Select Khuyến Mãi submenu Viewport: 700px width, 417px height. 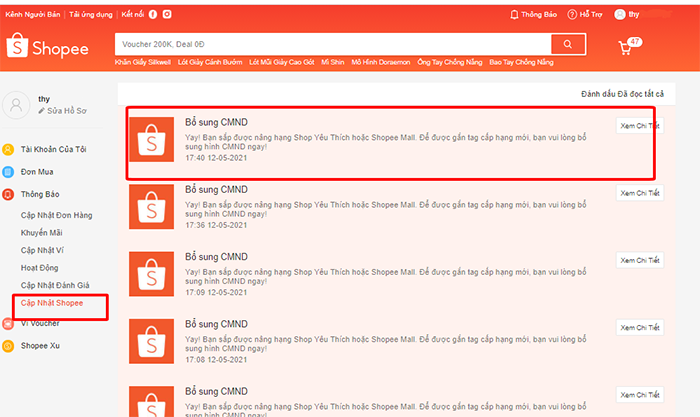(42, 233)
